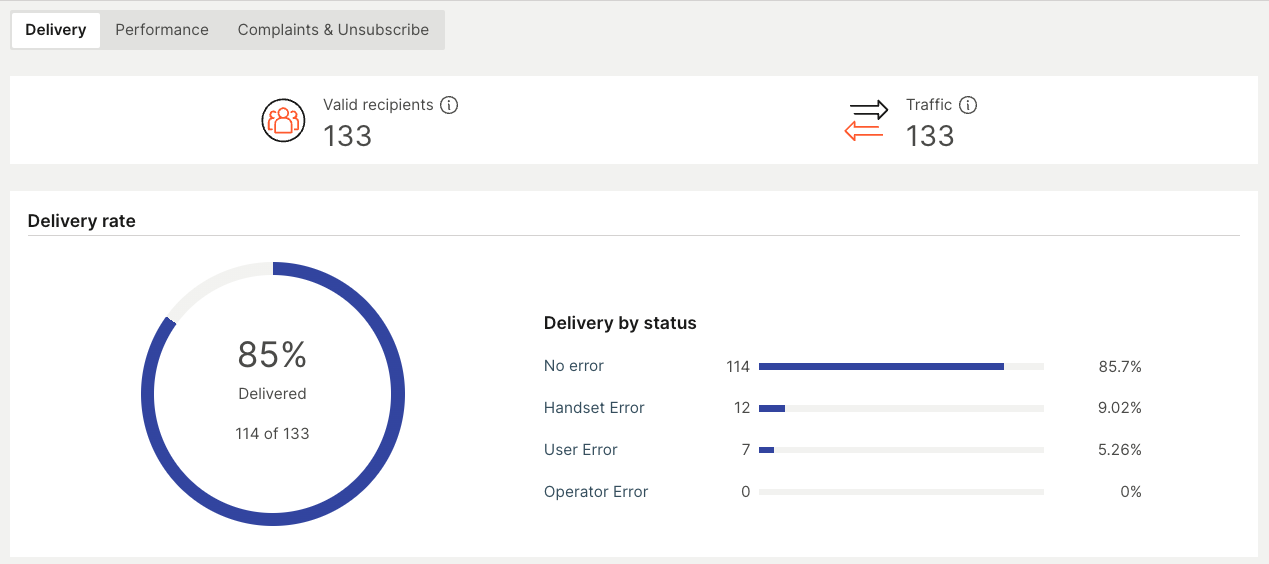Image resolution: width=1269 pixels, height=564 pixels.
Task: Click the info icon beside Valid recipients
Action: (449, 105)
